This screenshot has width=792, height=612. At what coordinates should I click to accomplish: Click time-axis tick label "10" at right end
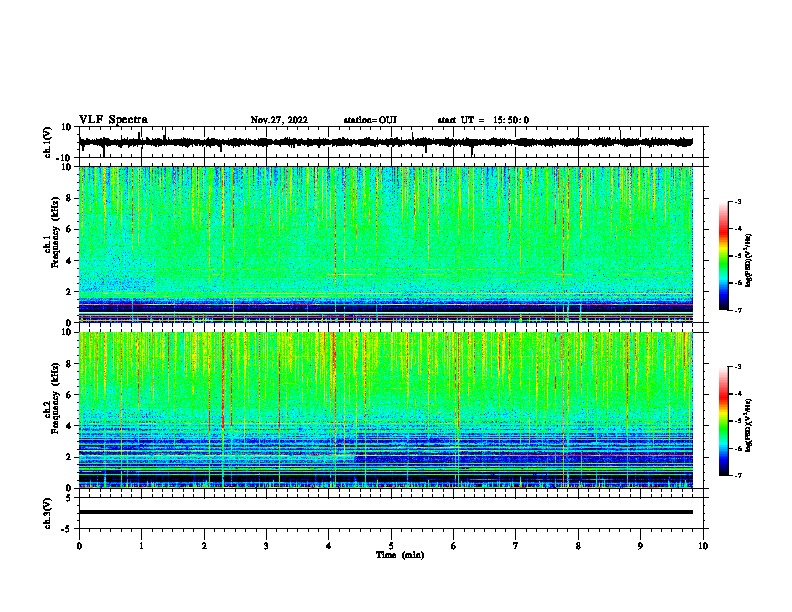point(703,546)
